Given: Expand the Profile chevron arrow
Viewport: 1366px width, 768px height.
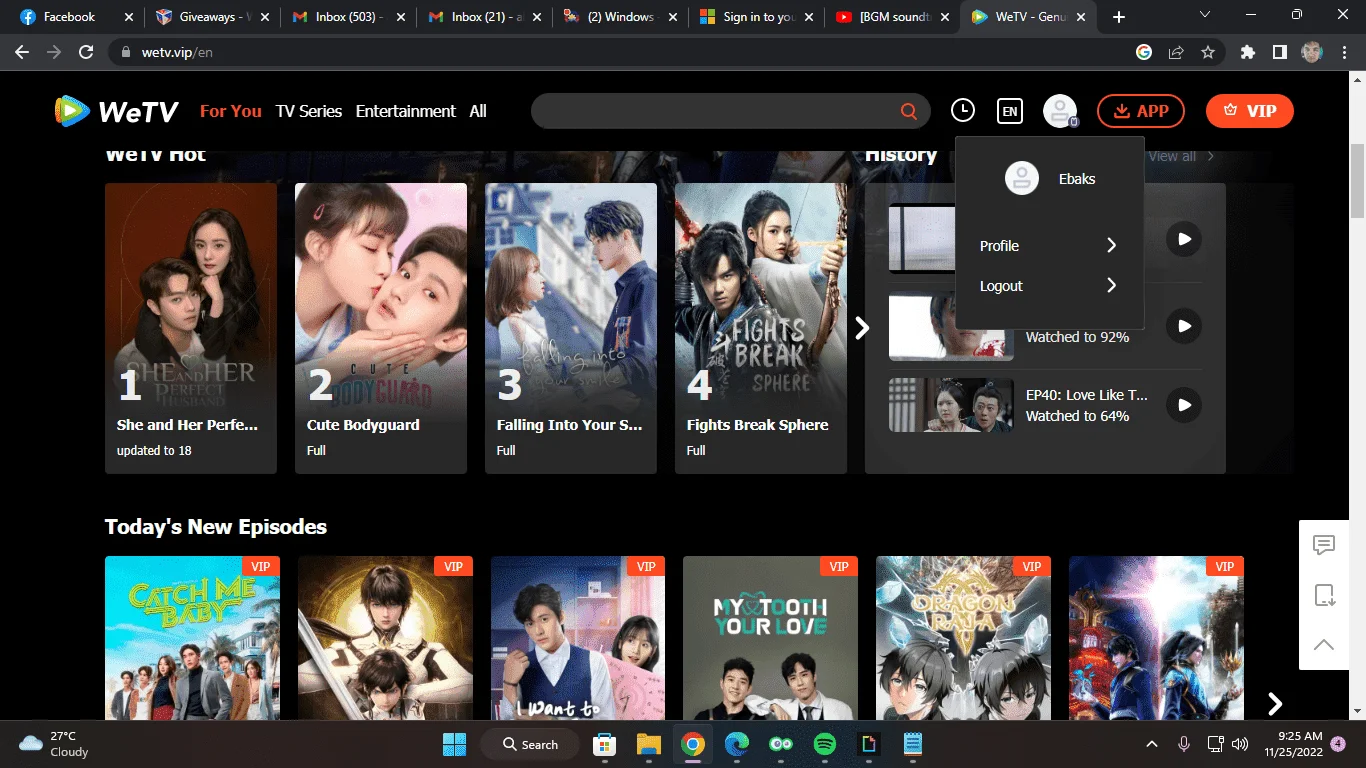Looking at the screenshot, I should [1111, 246].
